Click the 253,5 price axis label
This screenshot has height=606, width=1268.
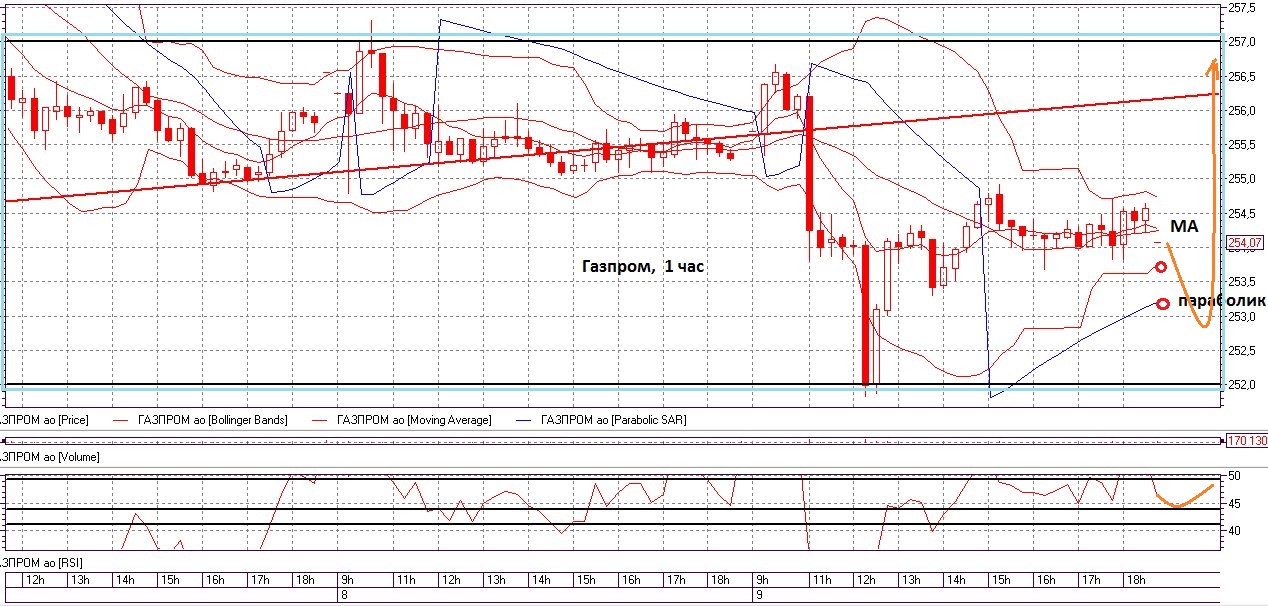1242,283
